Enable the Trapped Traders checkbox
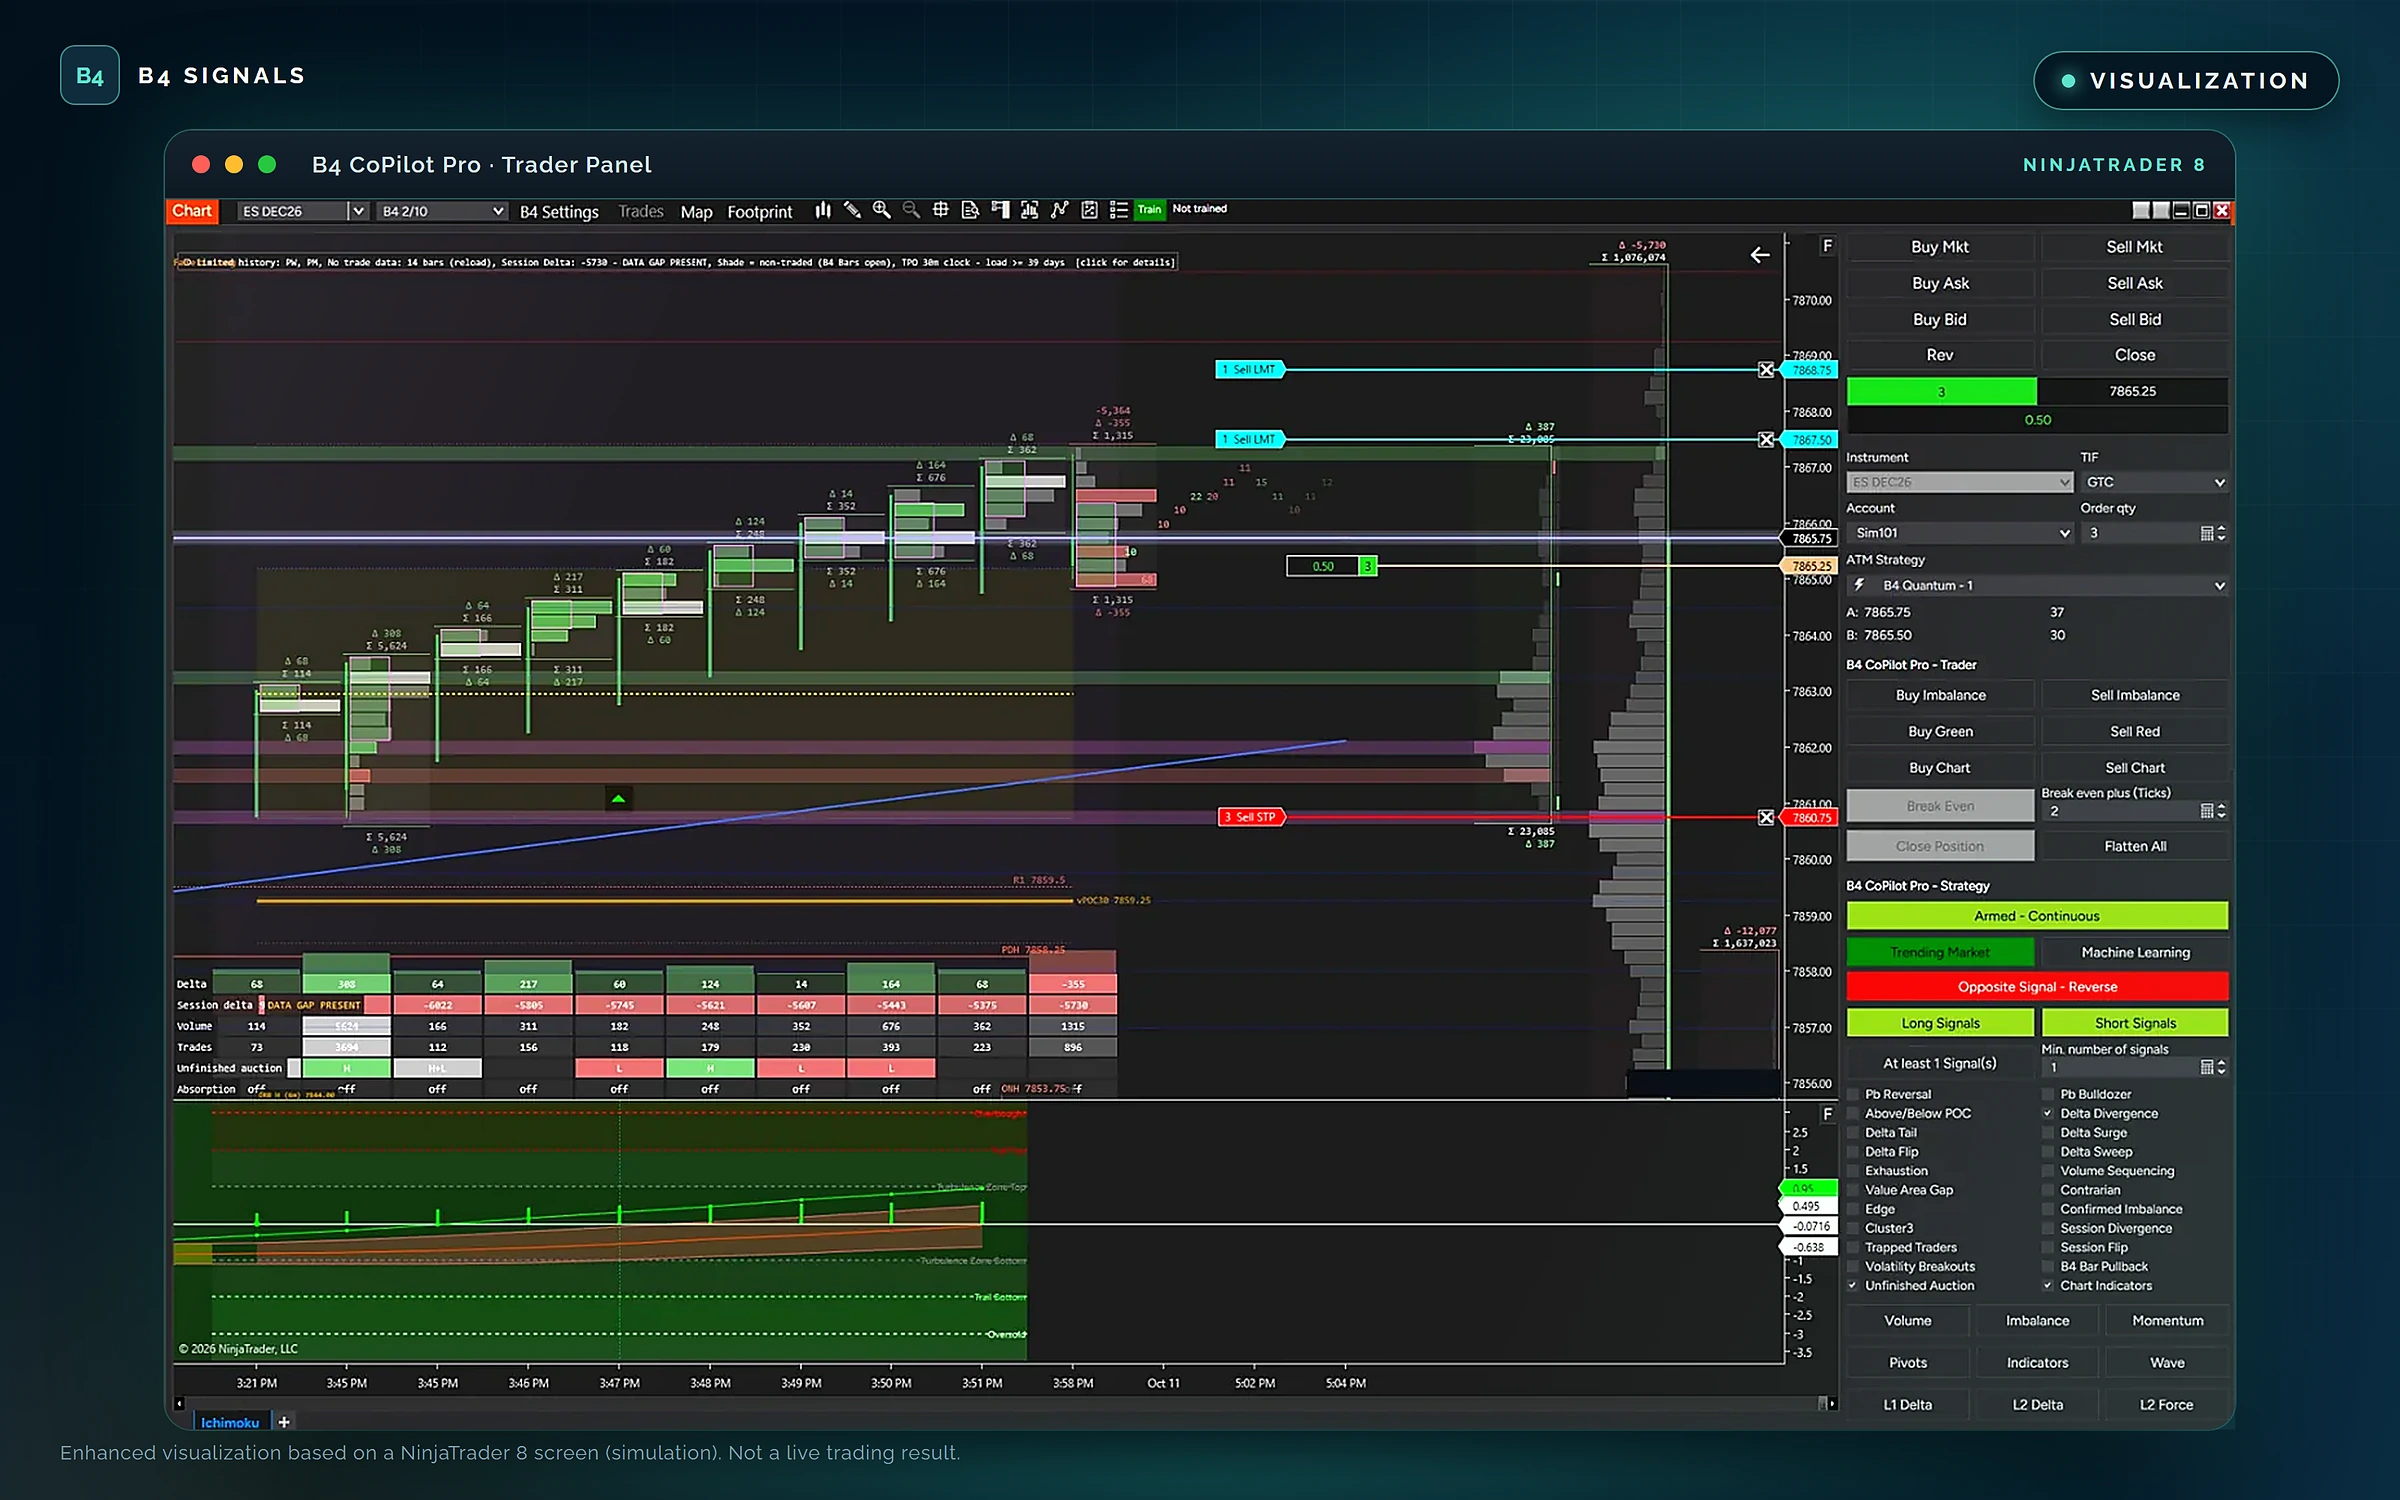Screen dimensions: 2400x1500 coord(1853,1248)
